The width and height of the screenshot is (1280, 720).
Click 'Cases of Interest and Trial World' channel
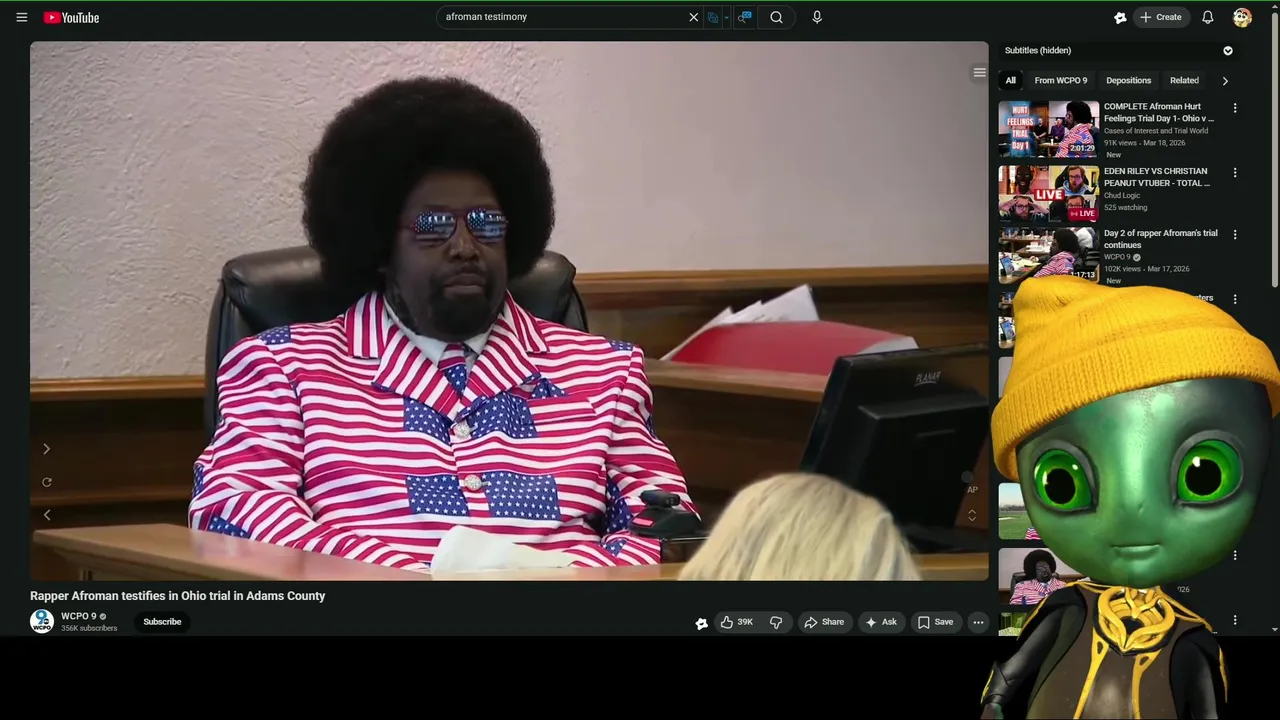(1156, 131)
